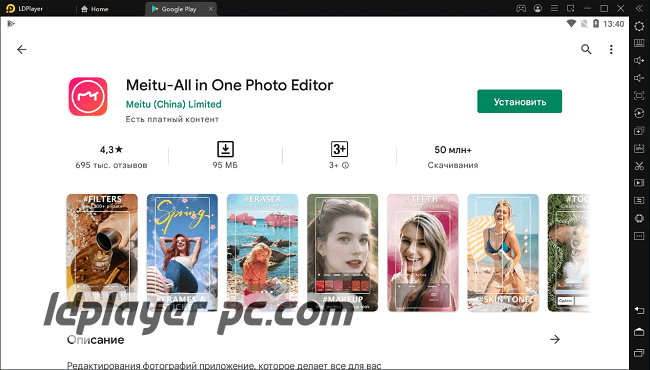Click the Meitu app icon

pyautogui.click(x=88, y=96)
